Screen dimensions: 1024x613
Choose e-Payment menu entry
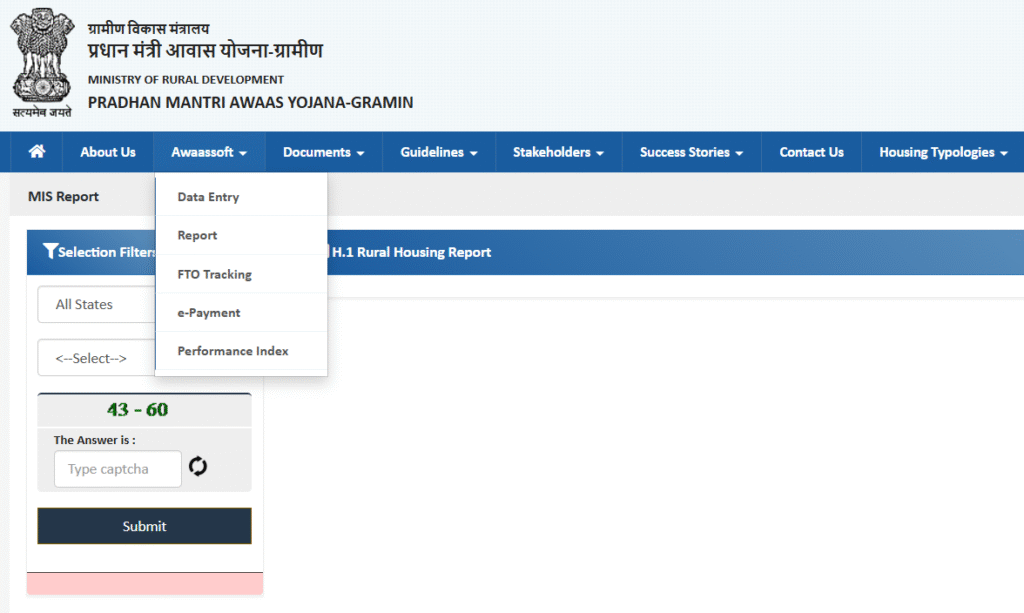[x=241, y=313]
